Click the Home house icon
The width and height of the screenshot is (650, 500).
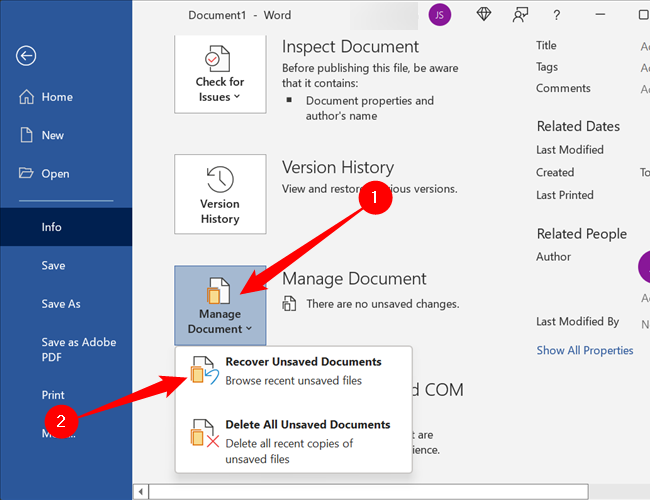coord(27,97)
